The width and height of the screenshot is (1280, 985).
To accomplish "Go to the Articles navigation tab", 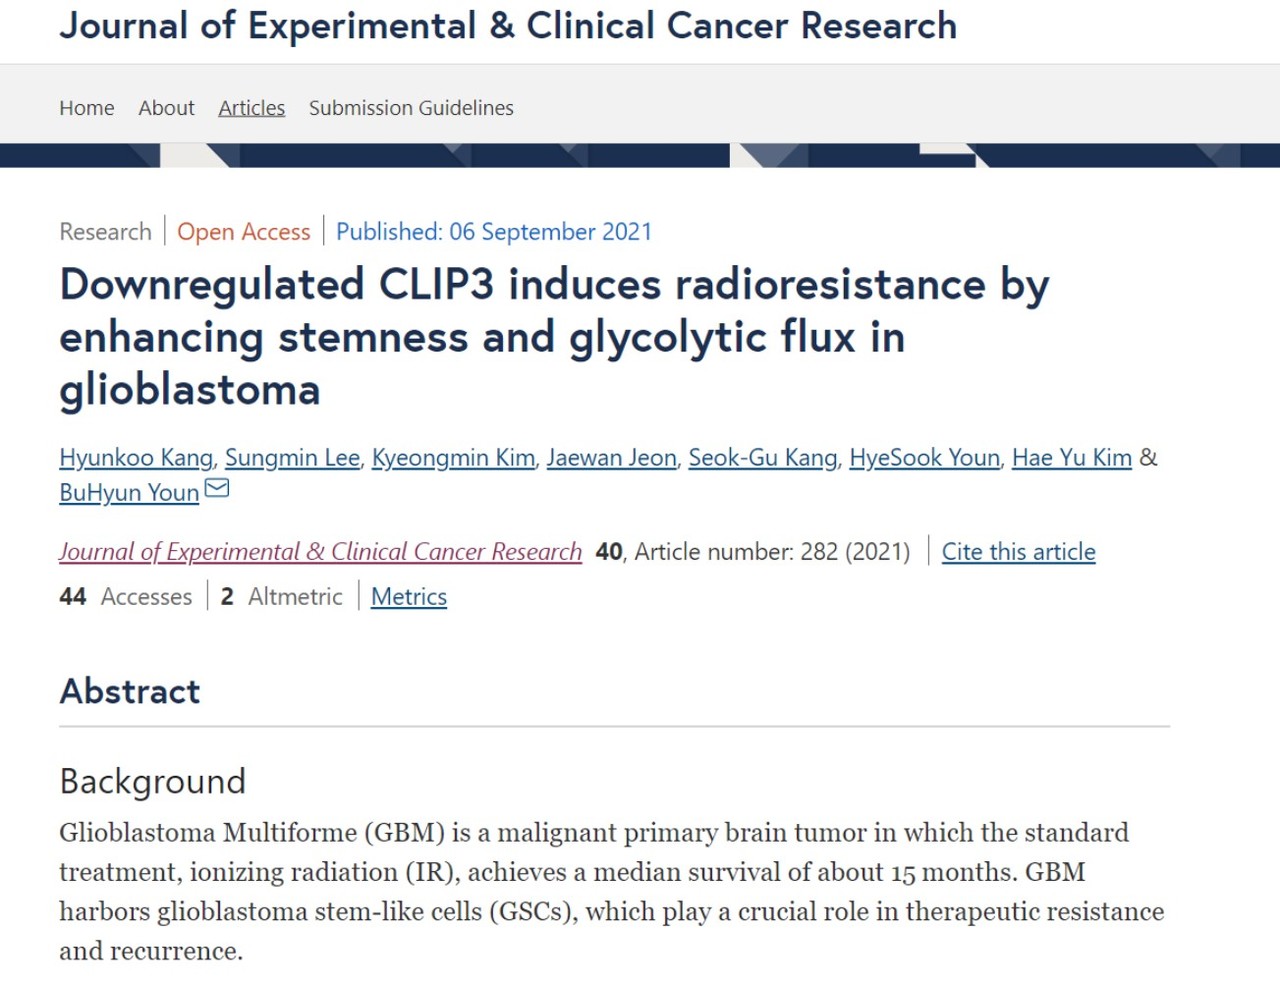I will [x=252, y=108].
